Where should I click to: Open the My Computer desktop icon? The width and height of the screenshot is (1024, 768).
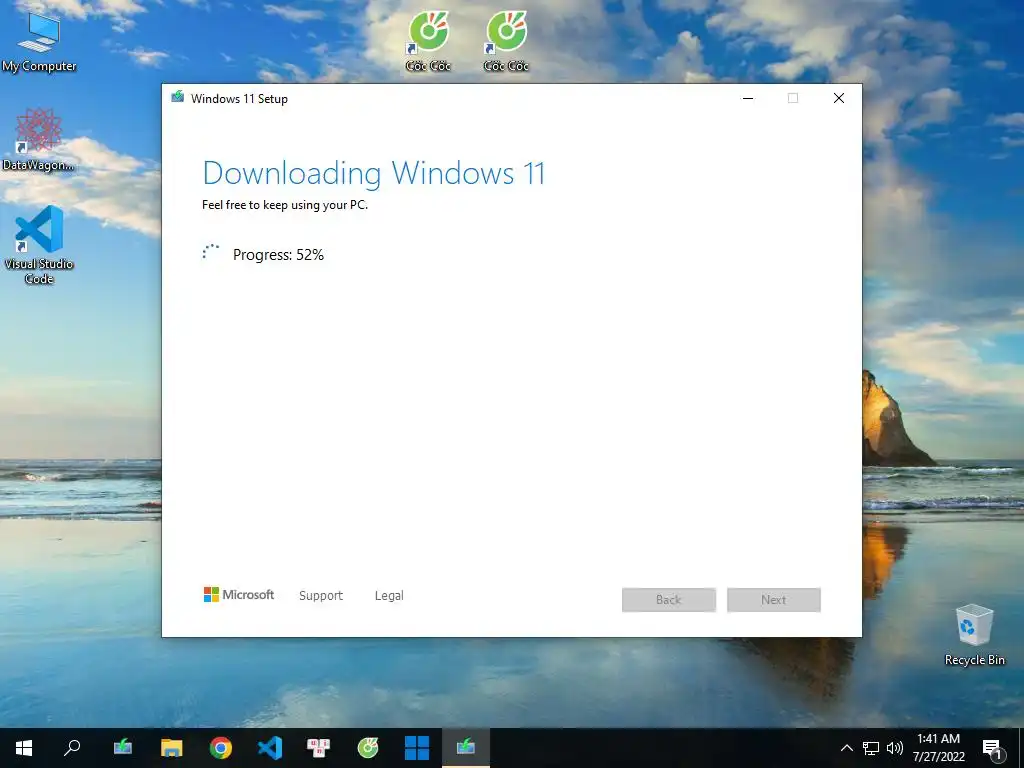(x=39, y=41)
